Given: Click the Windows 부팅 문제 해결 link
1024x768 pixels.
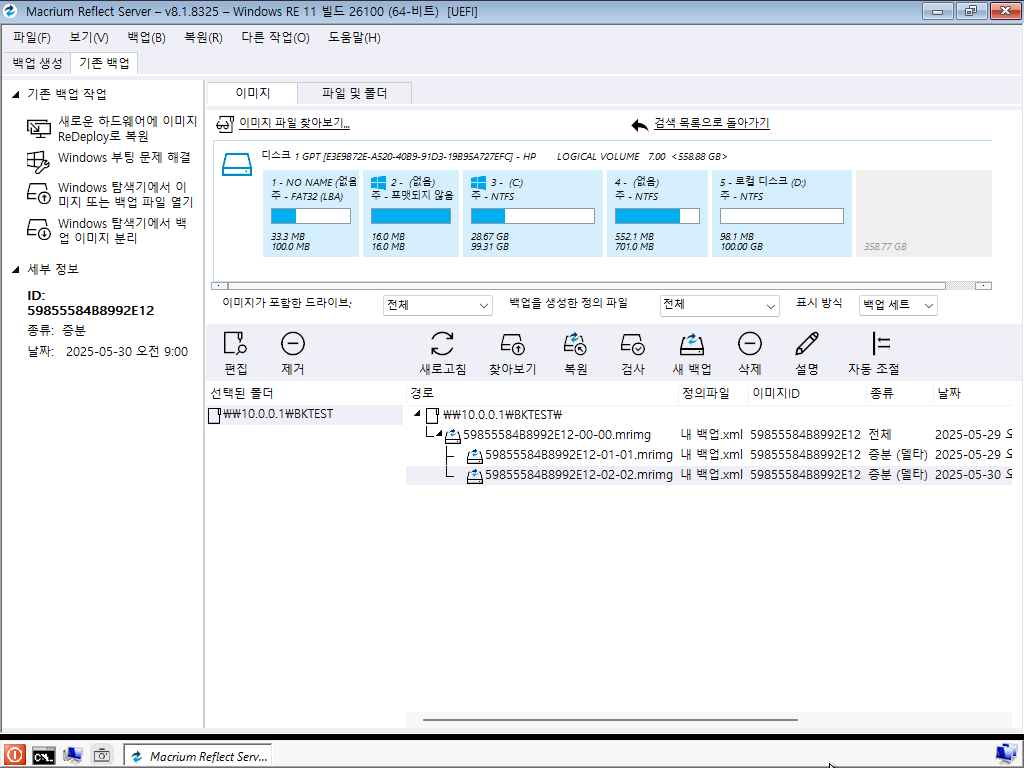Looking at the screenshot, I should pyautogui.click(x=124, y=157).
